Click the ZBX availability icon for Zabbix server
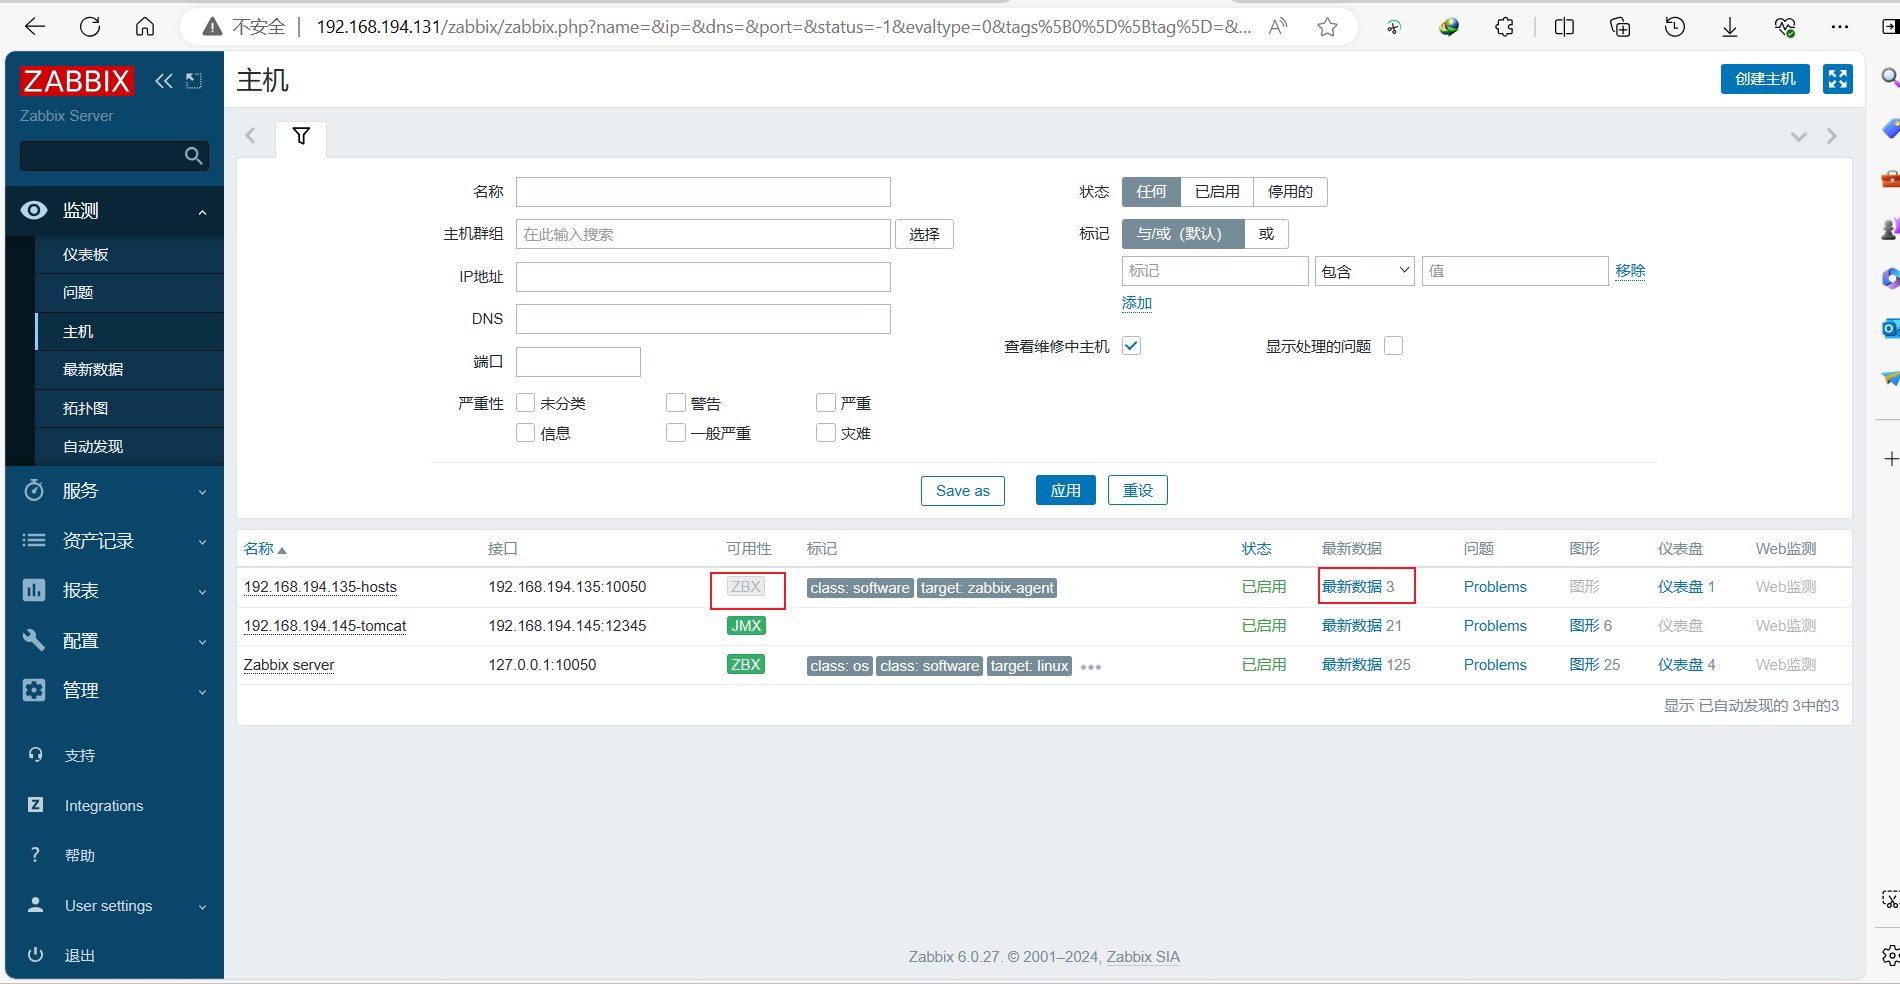 (x=746, y=665)
